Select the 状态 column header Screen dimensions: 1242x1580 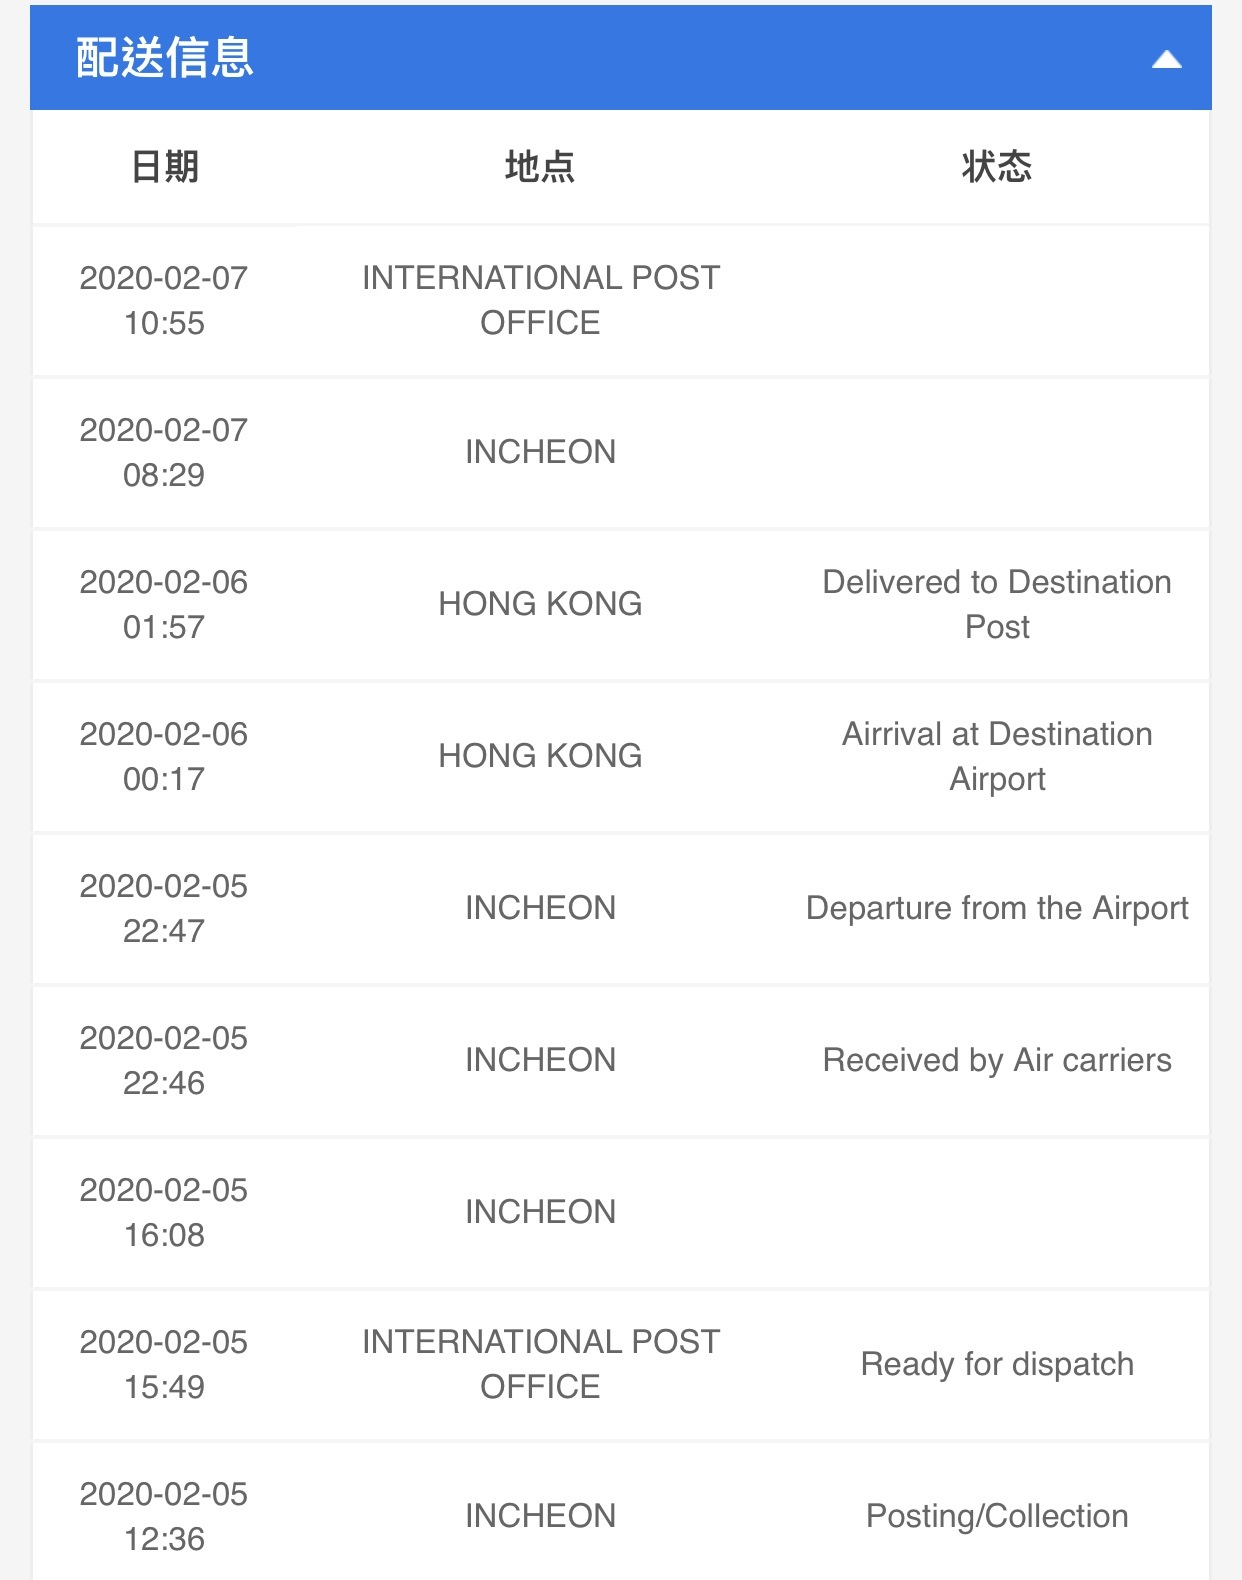tap(997, 166)
